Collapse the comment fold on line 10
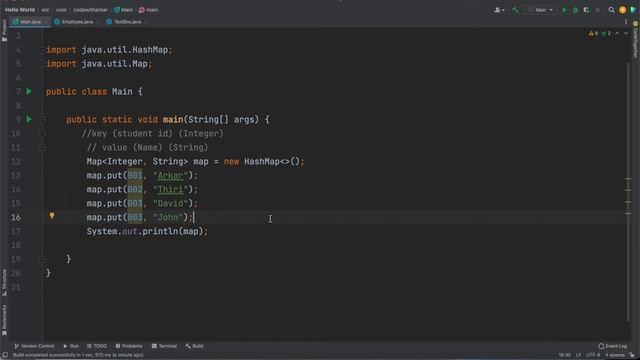Screen dimensions: 640x360 (x=42, y=133)
